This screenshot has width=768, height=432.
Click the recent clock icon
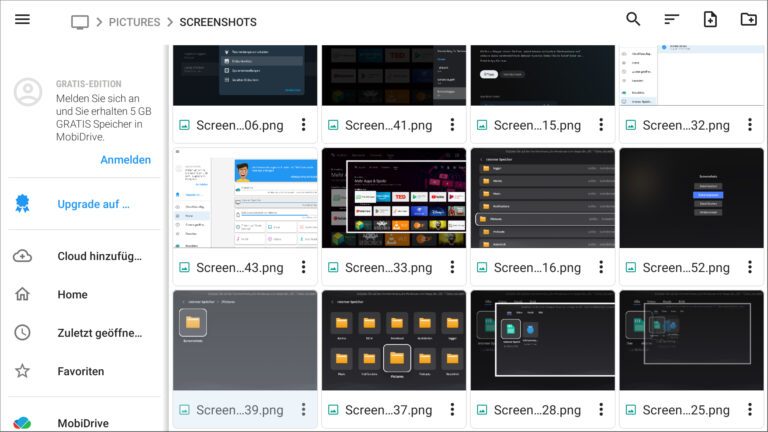coord(22,333)
